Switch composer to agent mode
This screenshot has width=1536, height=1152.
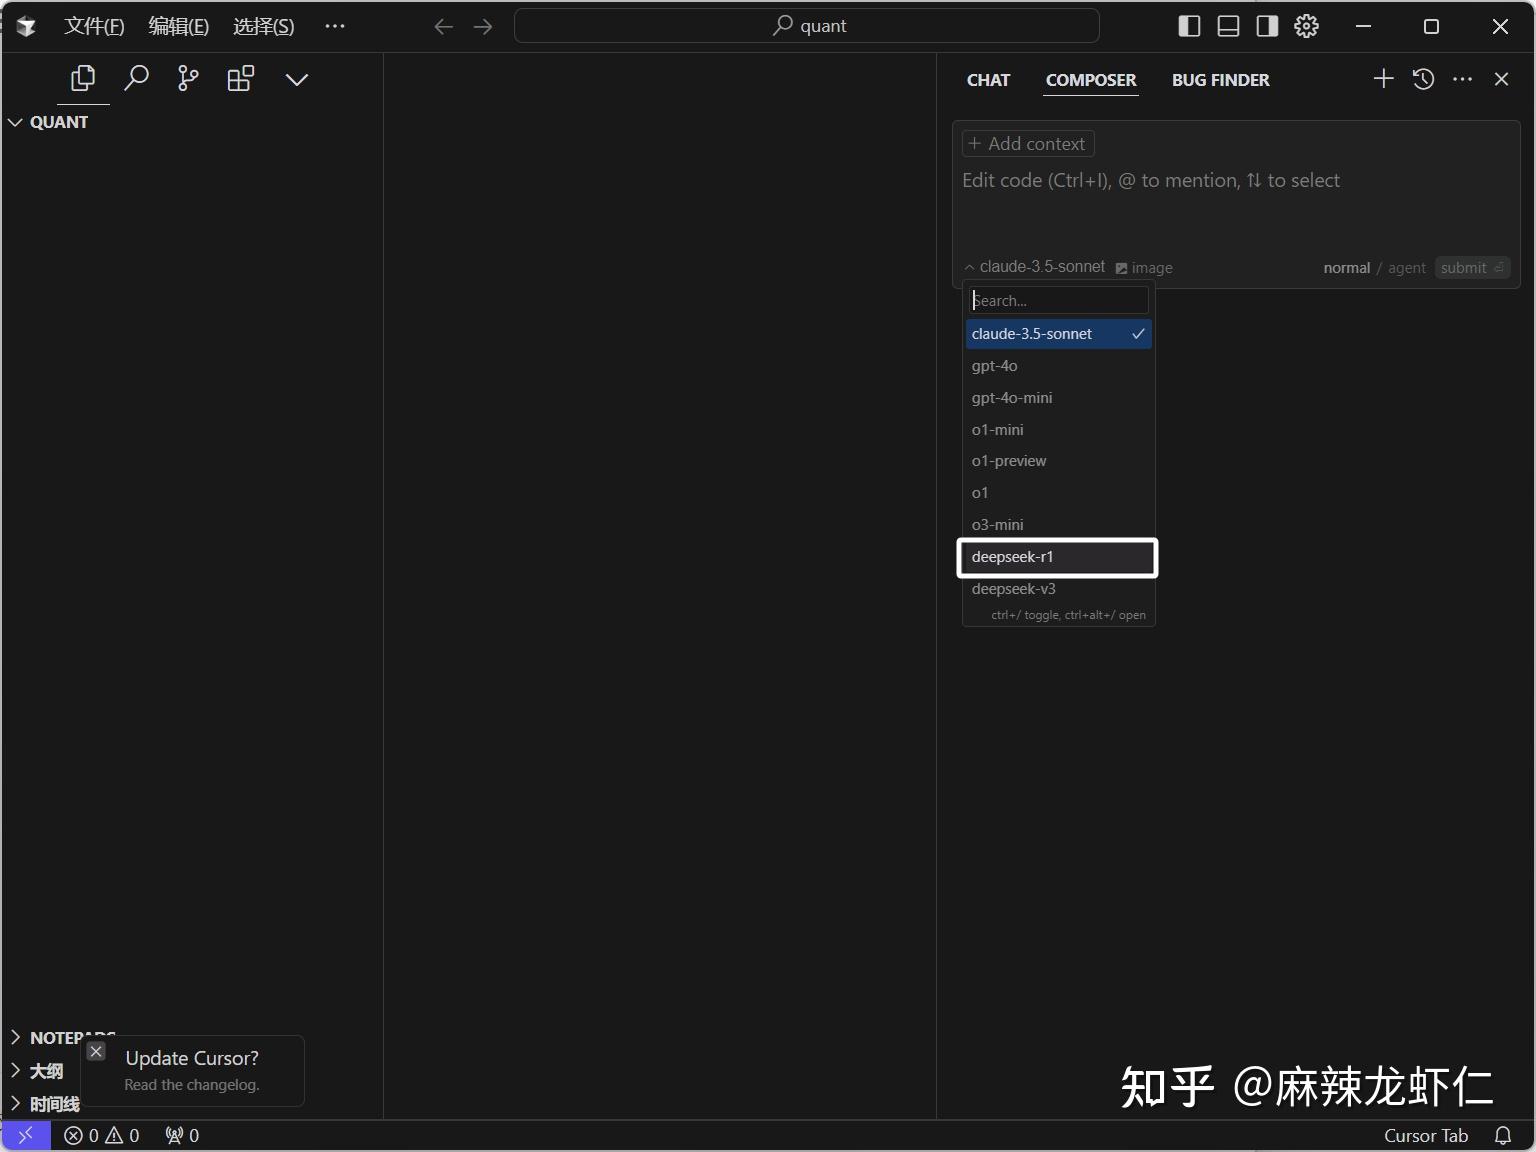tap(1406, 268)
